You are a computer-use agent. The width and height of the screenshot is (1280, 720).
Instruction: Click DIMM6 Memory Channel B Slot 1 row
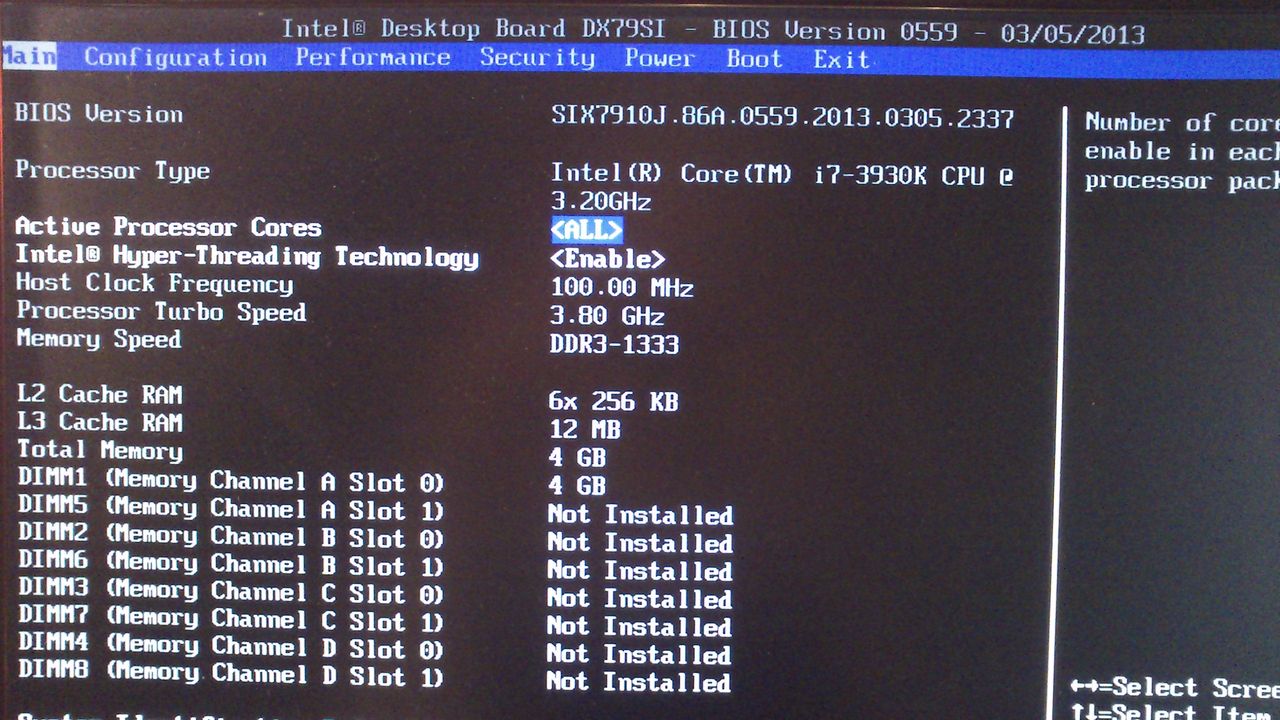coord(231,565)
